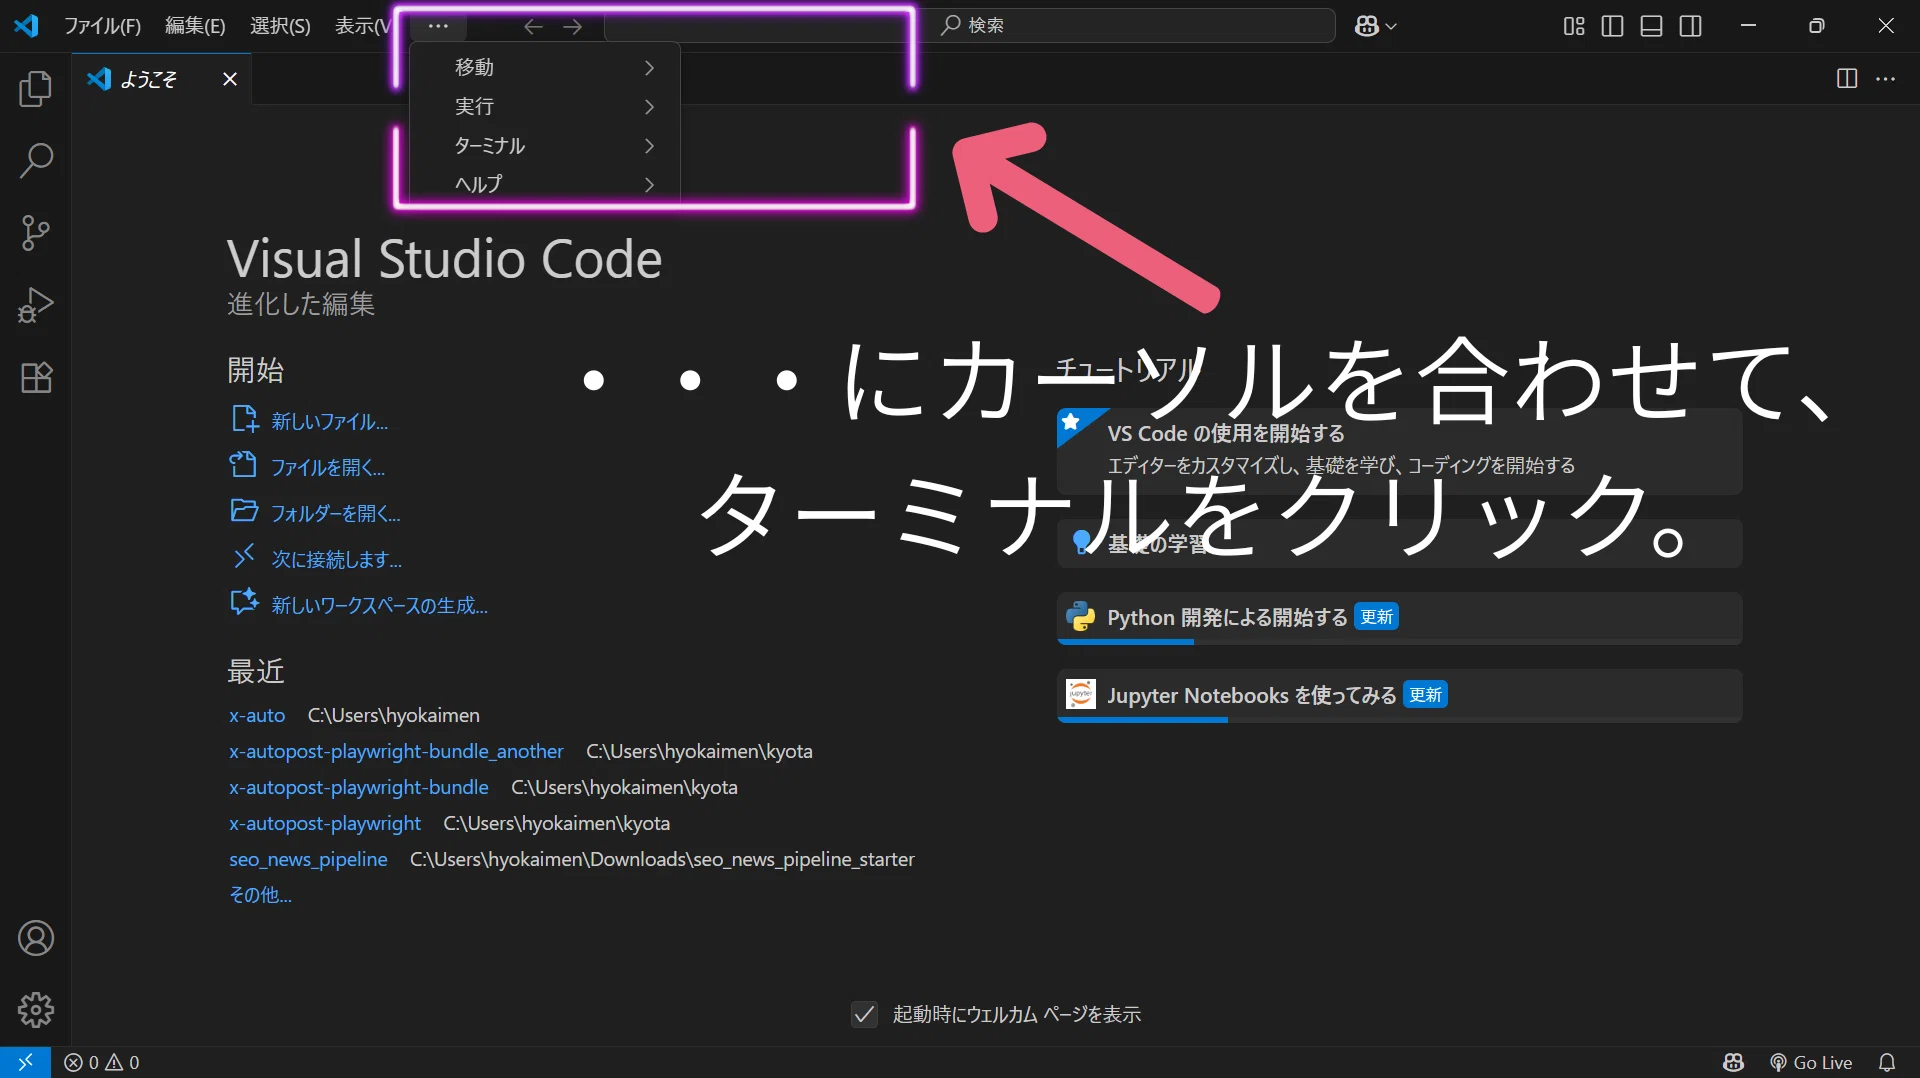The width and height of the screenshot is (1920, 1078).
Task: Open the Copilot chat menu in title bar
Action: 1375,26
